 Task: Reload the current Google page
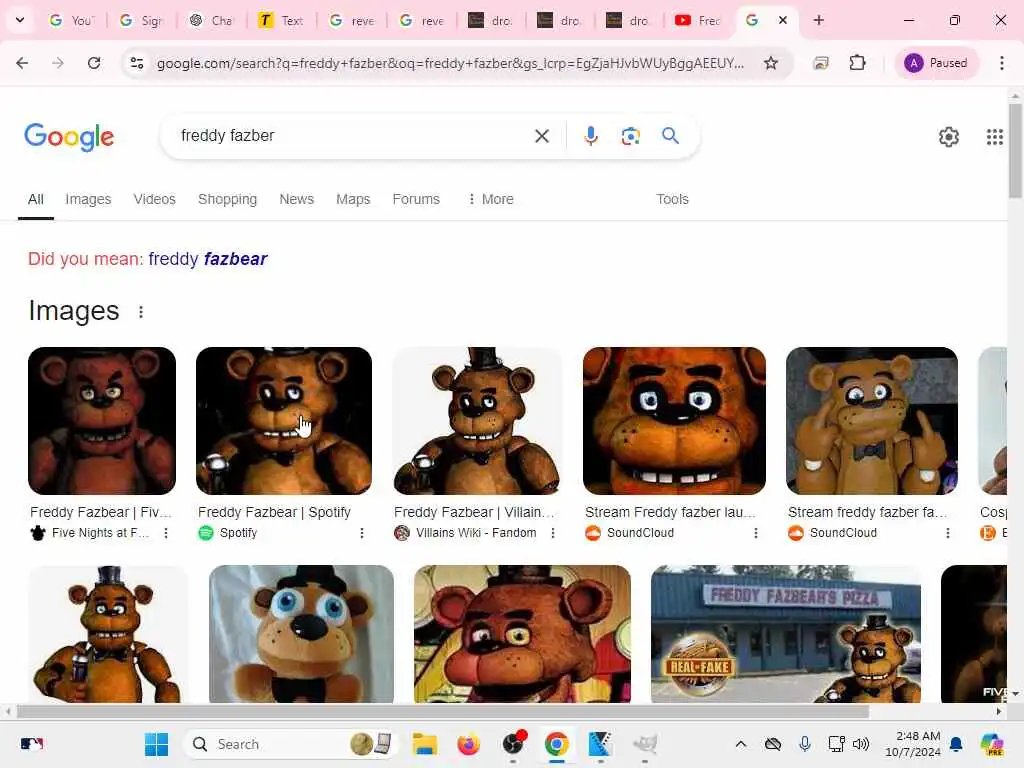pos(94,63)
